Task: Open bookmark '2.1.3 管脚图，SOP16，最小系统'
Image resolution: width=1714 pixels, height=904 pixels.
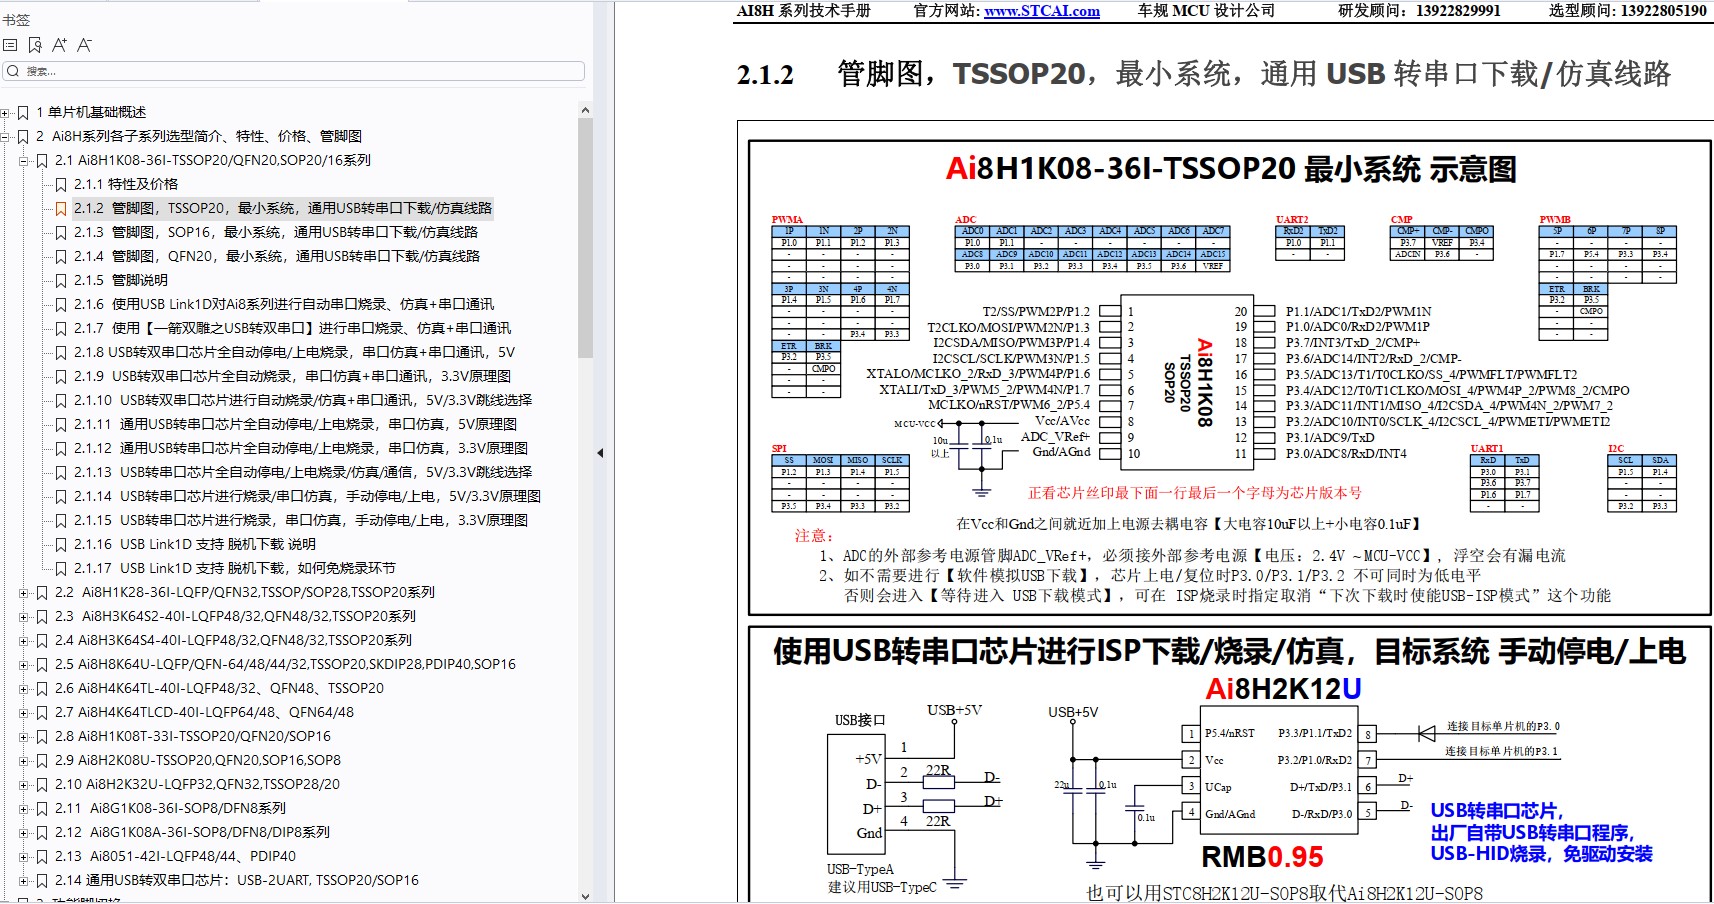Action: tap(276, 232)
